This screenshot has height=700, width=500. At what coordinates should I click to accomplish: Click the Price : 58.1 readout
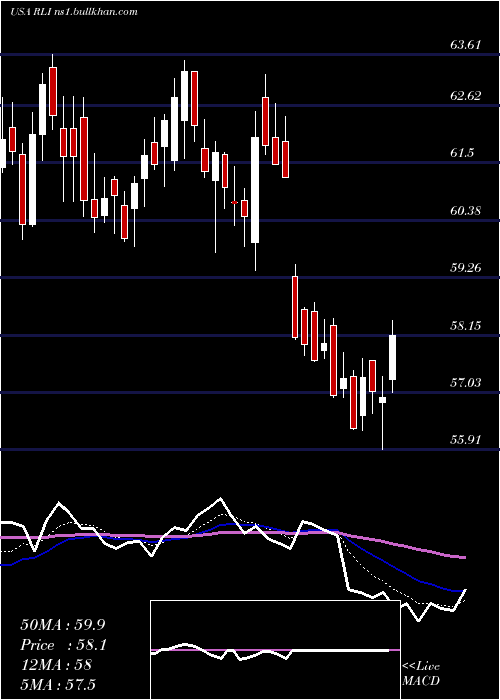click(63, 645)
